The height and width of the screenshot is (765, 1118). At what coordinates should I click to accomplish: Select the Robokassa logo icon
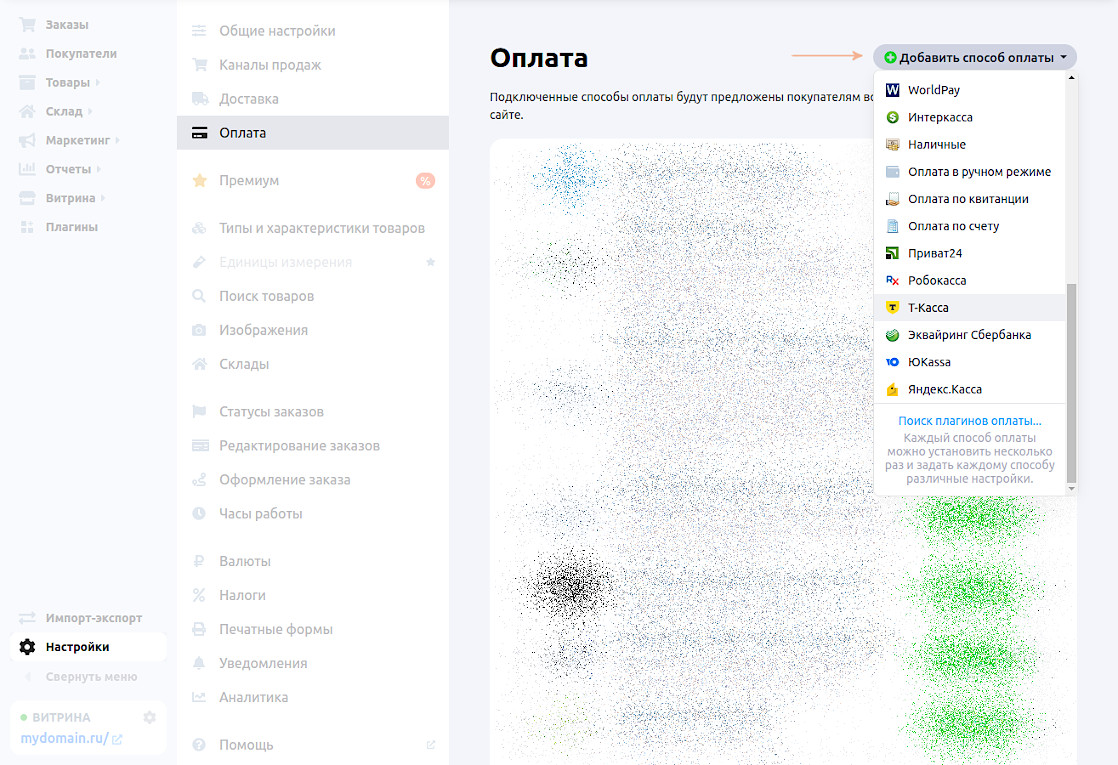coord(893,281)
